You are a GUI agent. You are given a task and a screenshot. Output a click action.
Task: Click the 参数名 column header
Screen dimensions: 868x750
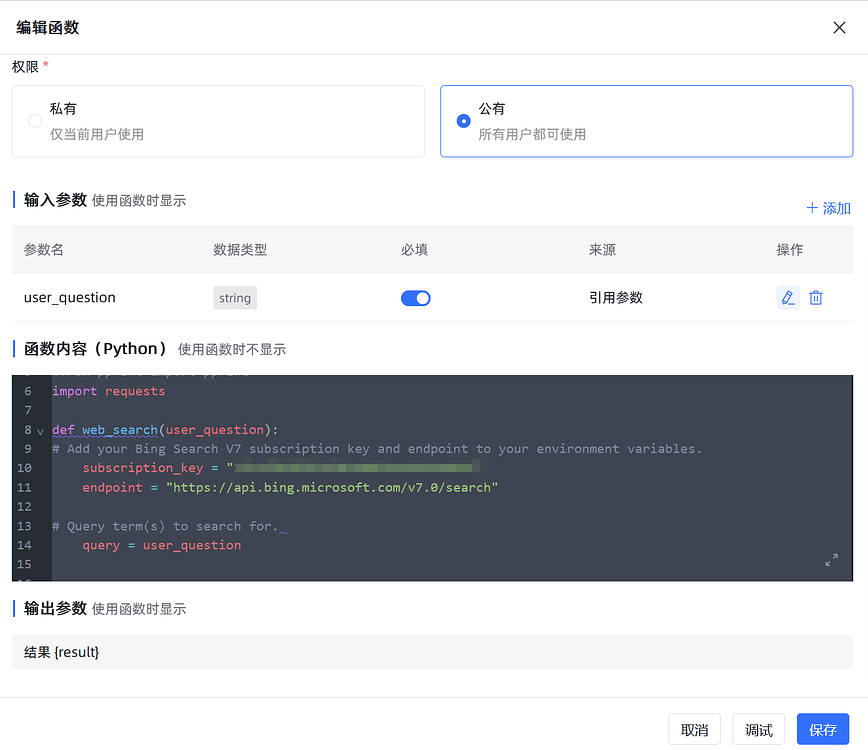coord(43,250)
